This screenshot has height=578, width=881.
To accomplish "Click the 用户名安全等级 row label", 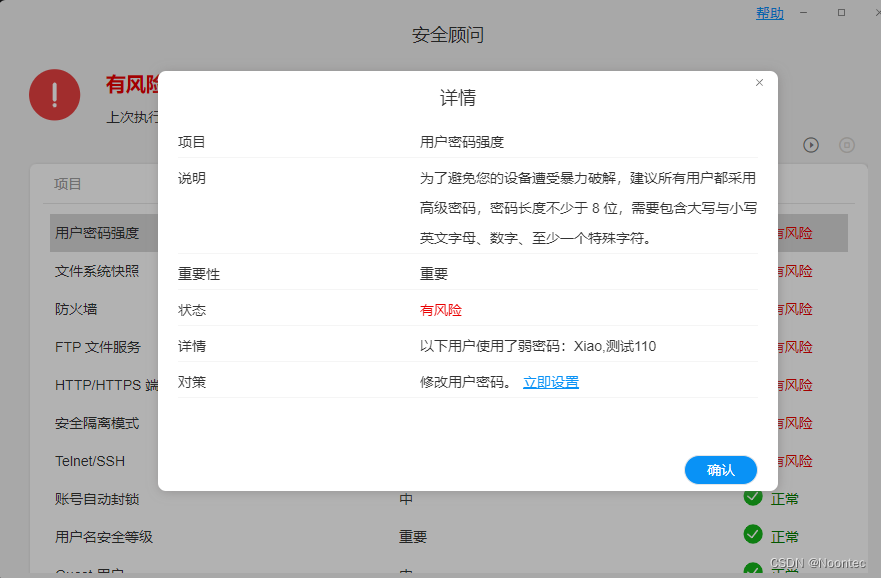I will [x=104, y=537].
